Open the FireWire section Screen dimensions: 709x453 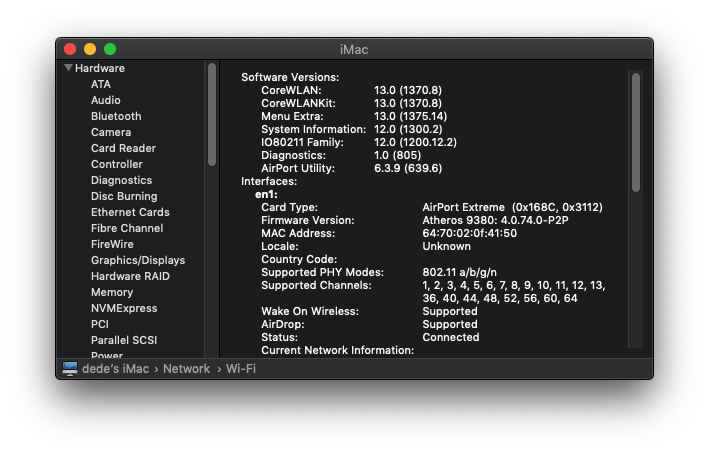[x=112, y=244]
